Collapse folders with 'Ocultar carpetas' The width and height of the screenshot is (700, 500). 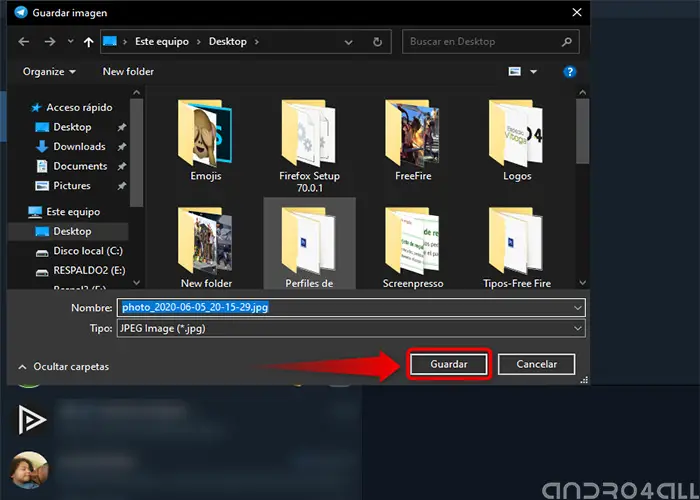pos(63,367)
